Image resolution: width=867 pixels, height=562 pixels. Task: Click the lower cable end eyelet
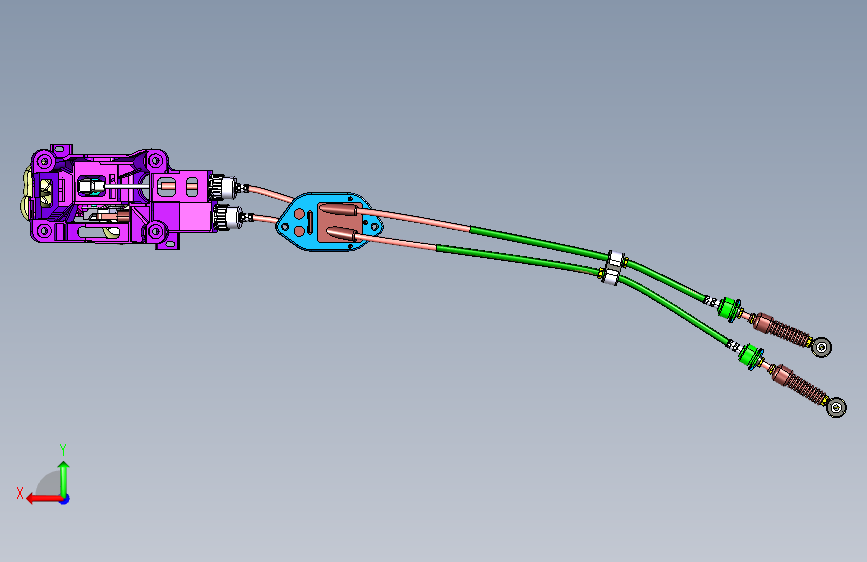pyautogui.click(x=837, y=408)
